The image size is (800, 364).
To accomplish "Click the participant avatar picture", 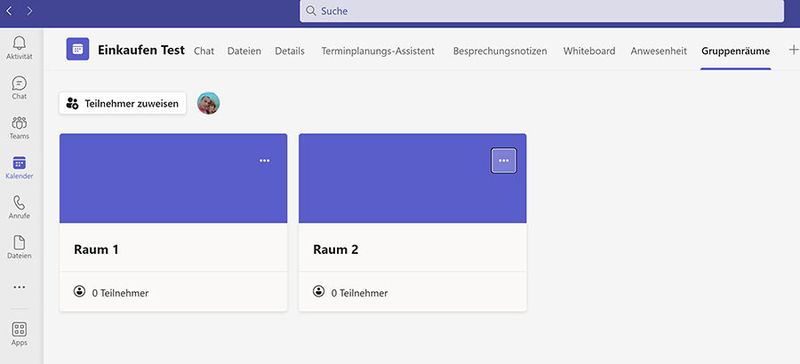I will pyautogui.click(x=208, y=103).
